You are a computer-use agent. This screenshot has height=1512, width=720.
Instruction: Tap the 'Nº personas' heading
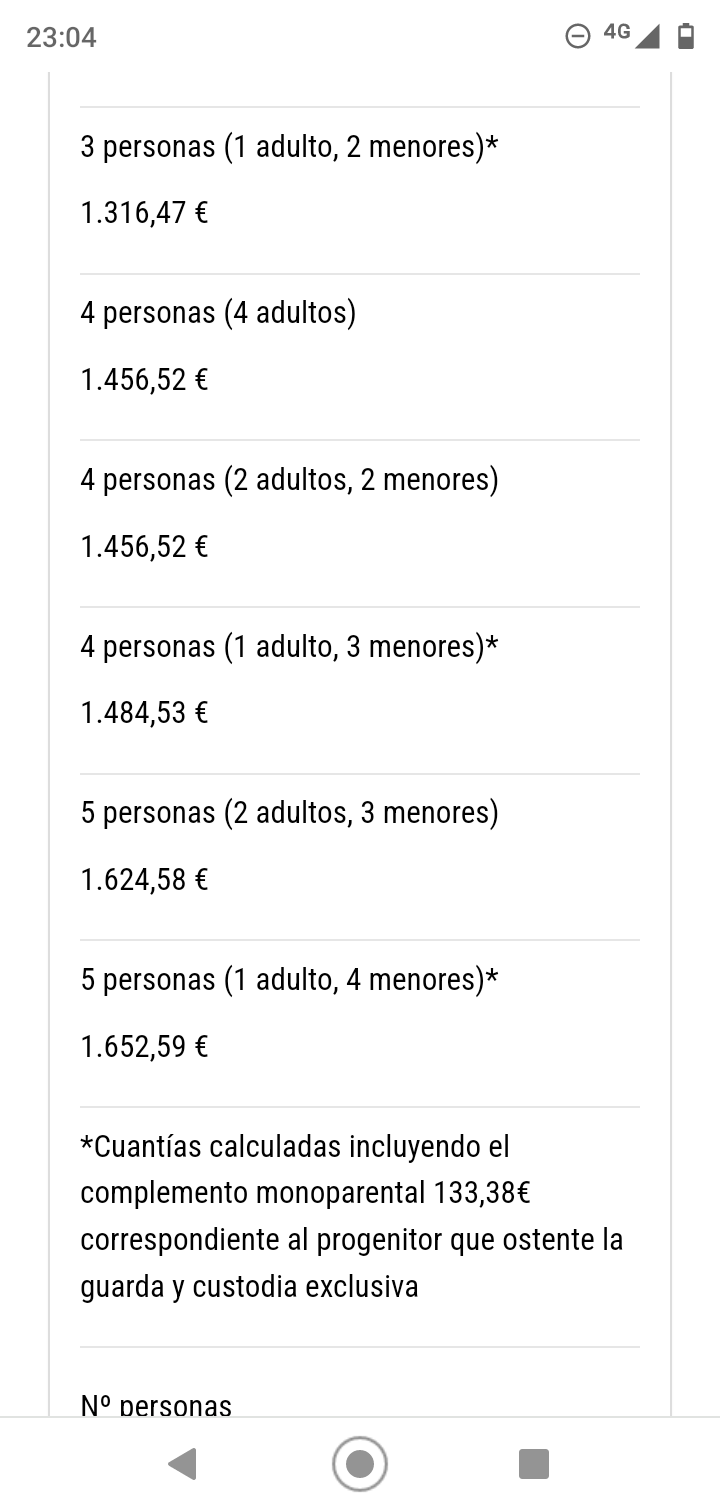(x=156, y=1405)
